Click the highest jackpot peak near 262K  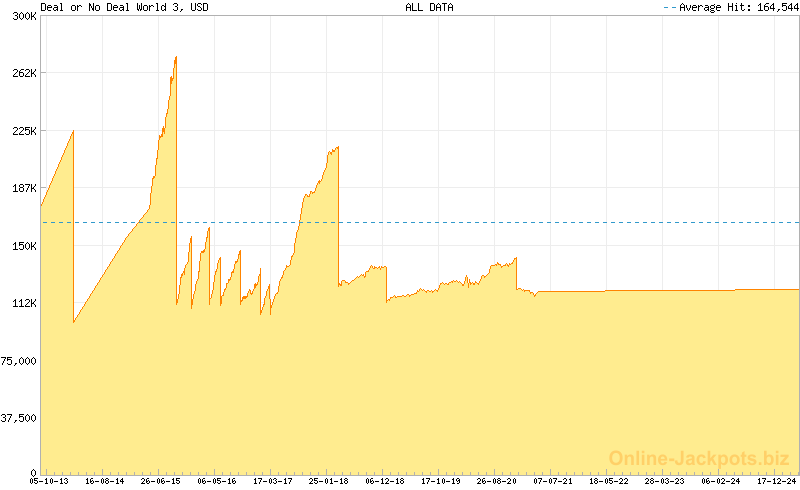click(x=176, y=57)
